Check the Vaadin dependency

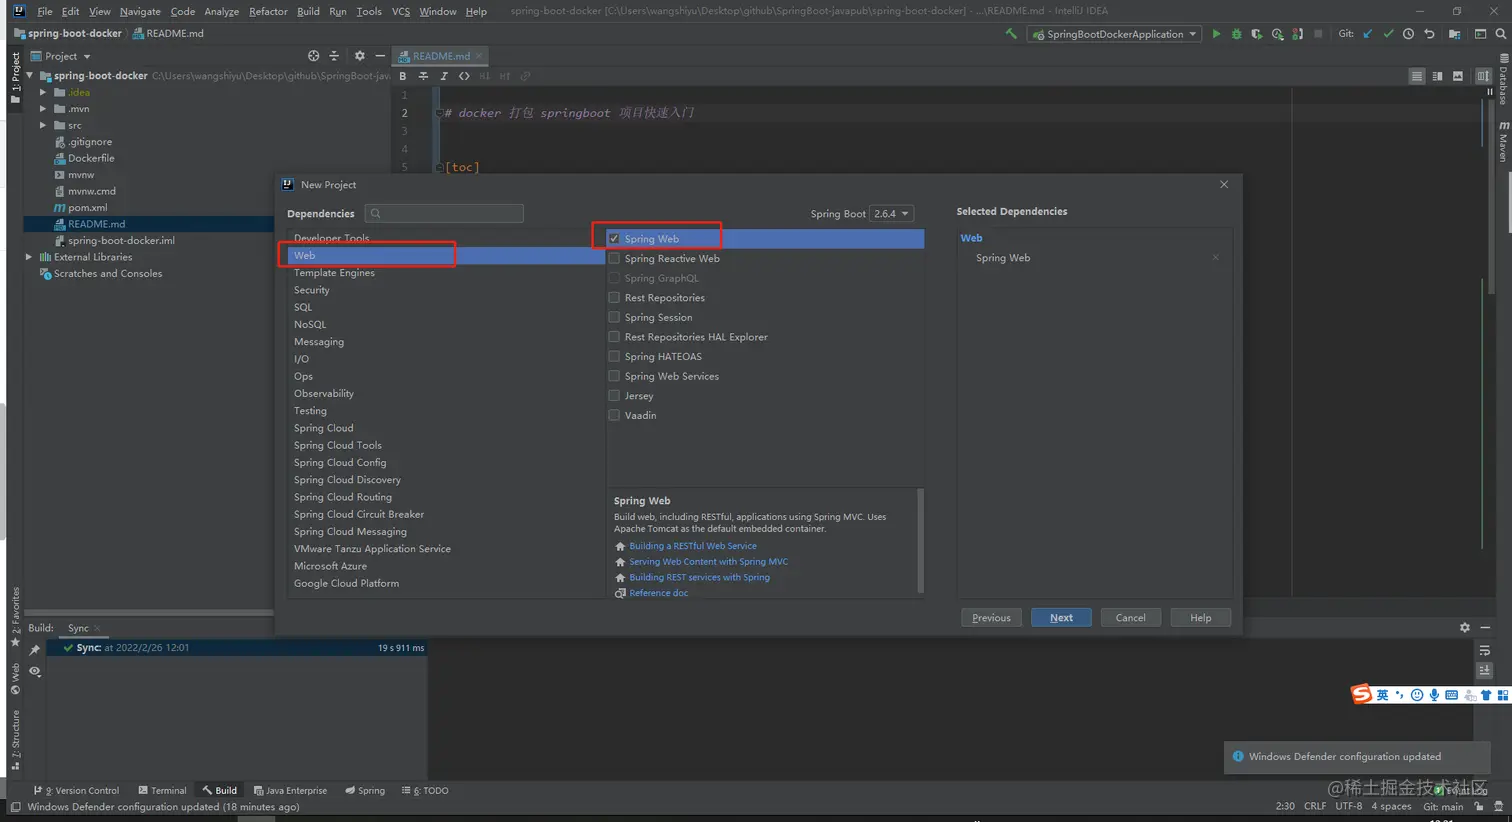pyautogui.click(x=614, y=415)
